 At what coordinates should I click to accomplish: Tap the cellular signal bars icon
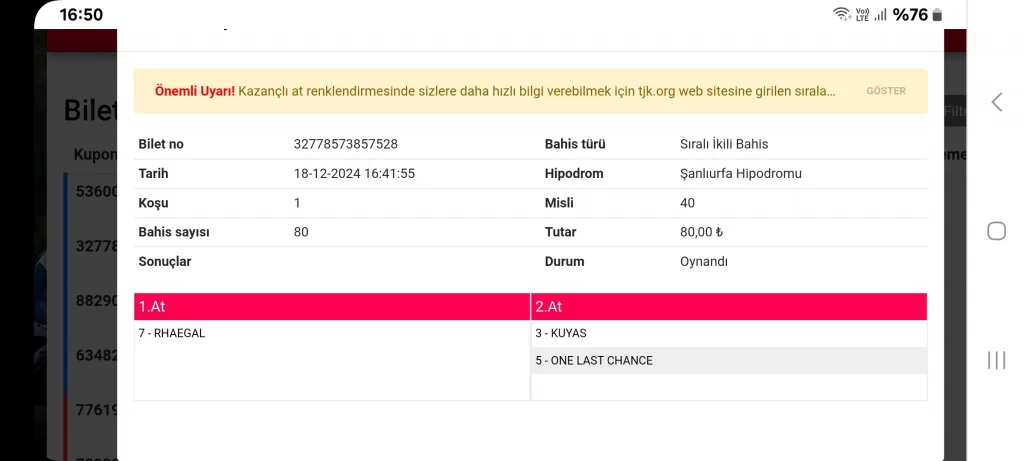pyautogui.click(x=881, y=14)
